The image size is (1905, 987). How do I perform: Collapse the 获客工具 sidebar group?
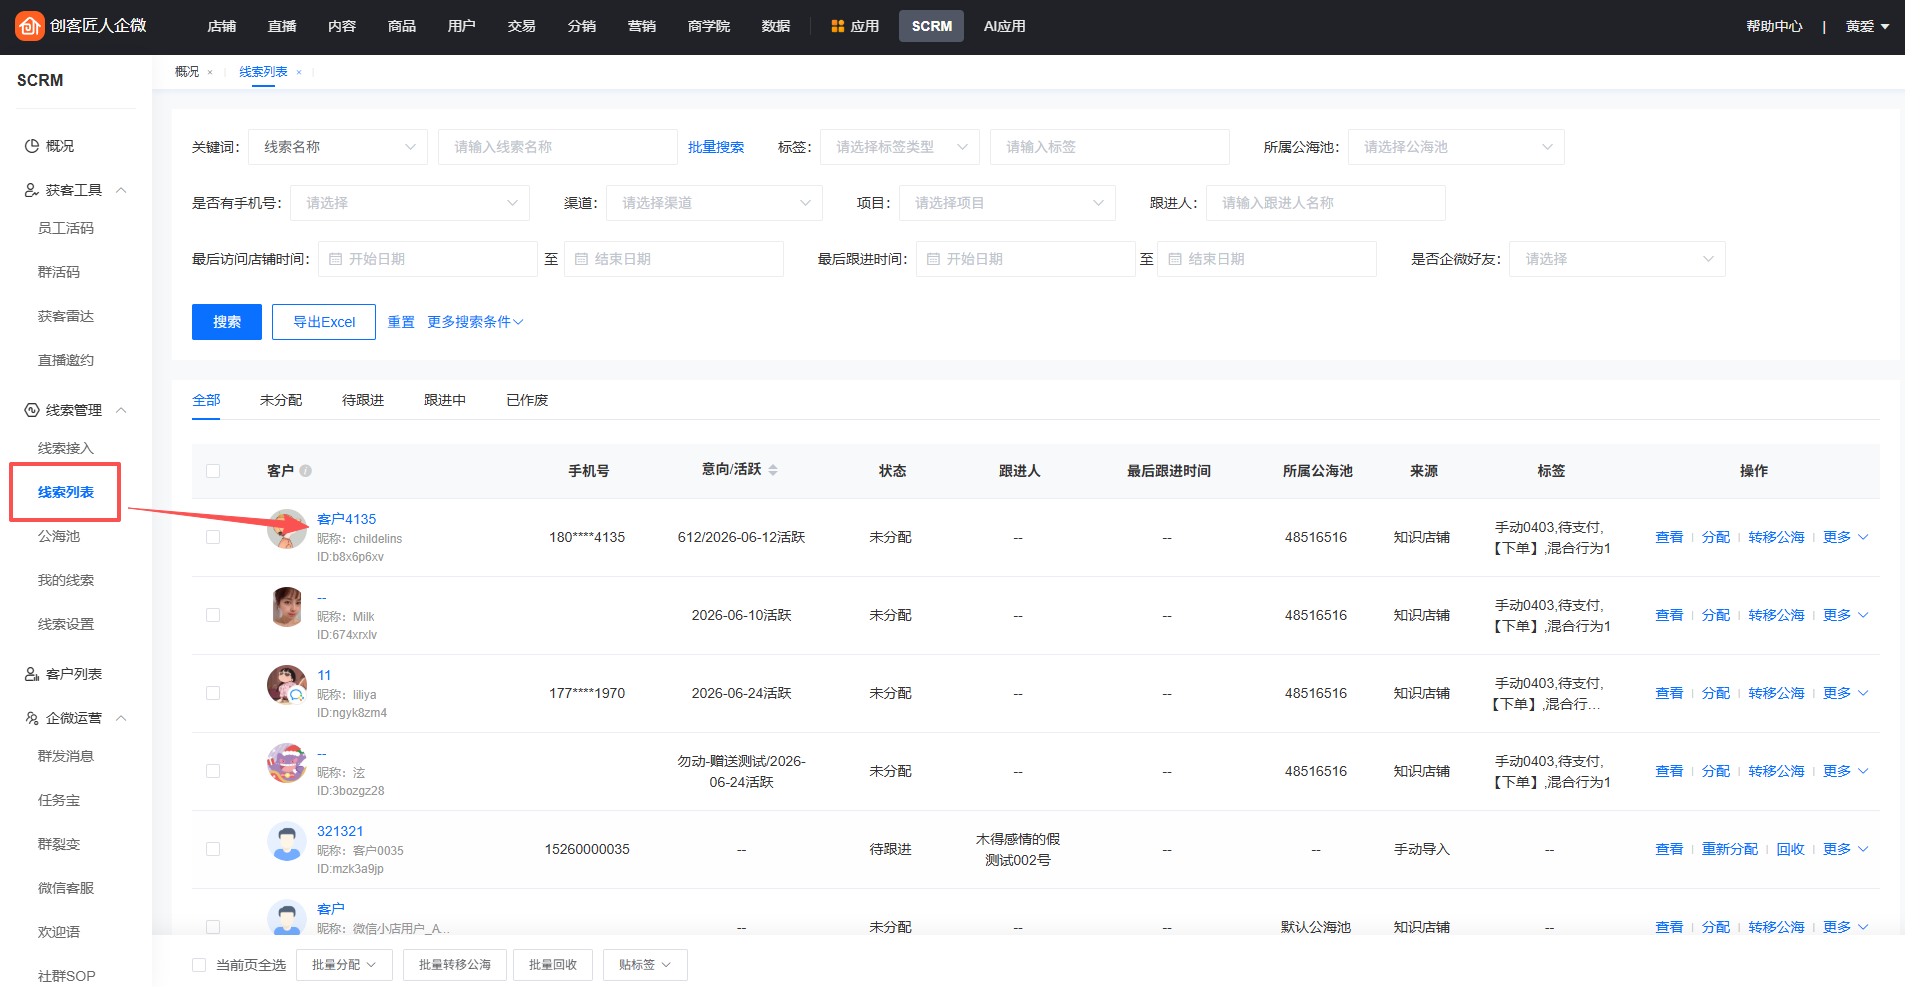(x=121, y=190)
